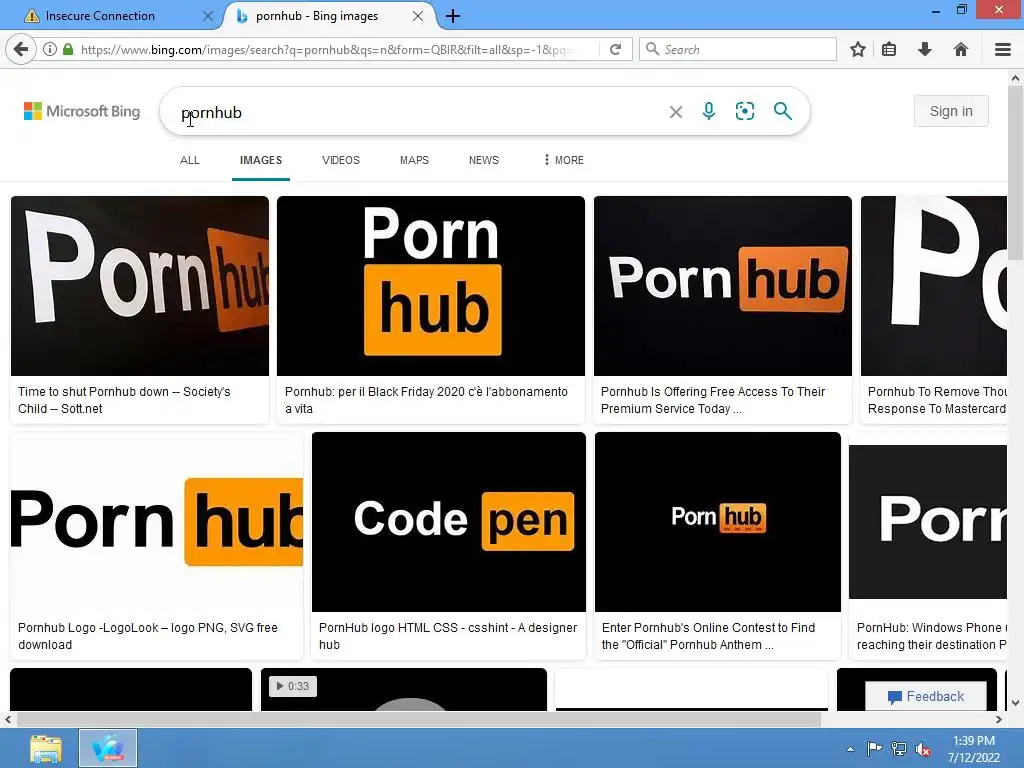The width and height of the screenshot is (1024, 768).
Task: Open the stacked orange hub logo thumbnail
Action: pyautogui.click(x=431, y=286)
